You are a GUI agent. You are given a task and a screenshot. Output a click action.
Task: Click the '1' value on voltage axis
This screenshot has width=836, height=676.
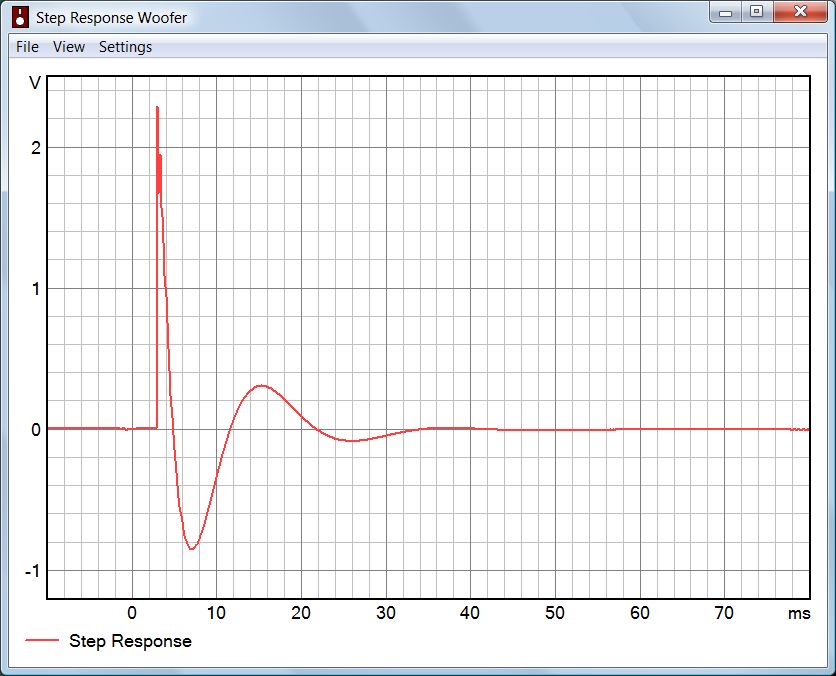[36, 289]
